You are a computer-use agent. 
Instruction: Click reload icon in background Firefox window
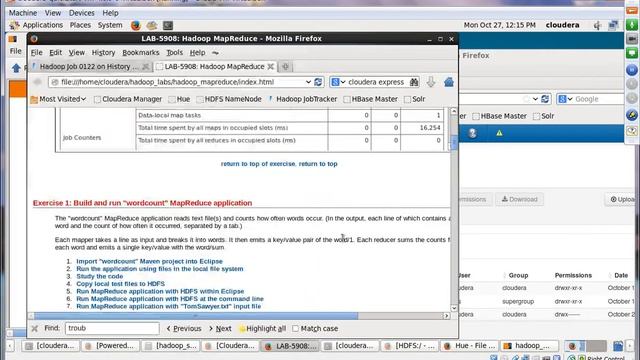click(545, 99)
